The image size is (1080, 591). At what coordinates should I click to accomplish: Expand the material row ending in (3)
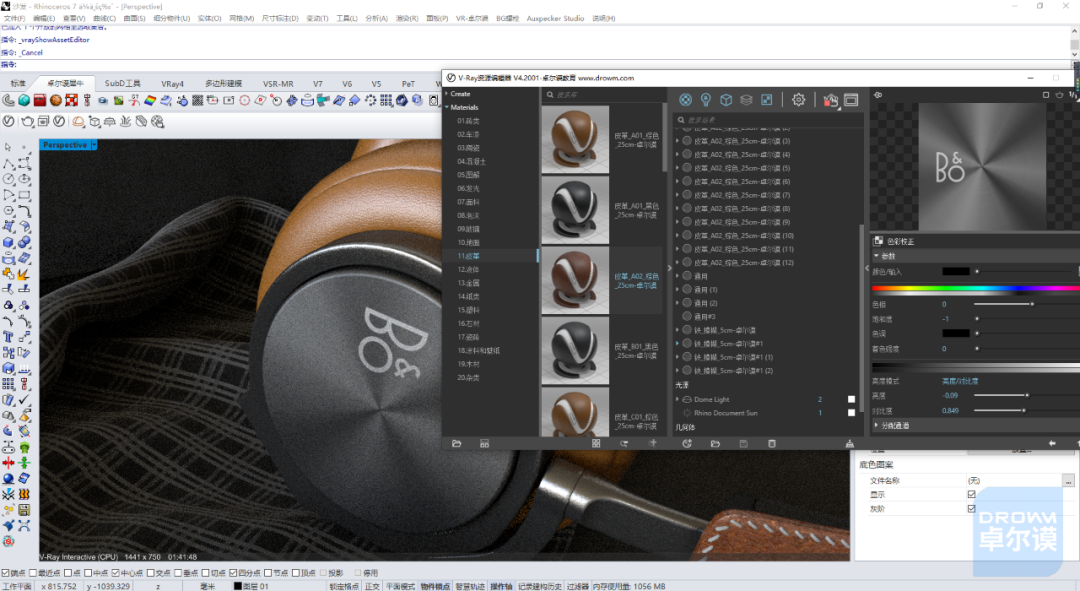point(677,141)
